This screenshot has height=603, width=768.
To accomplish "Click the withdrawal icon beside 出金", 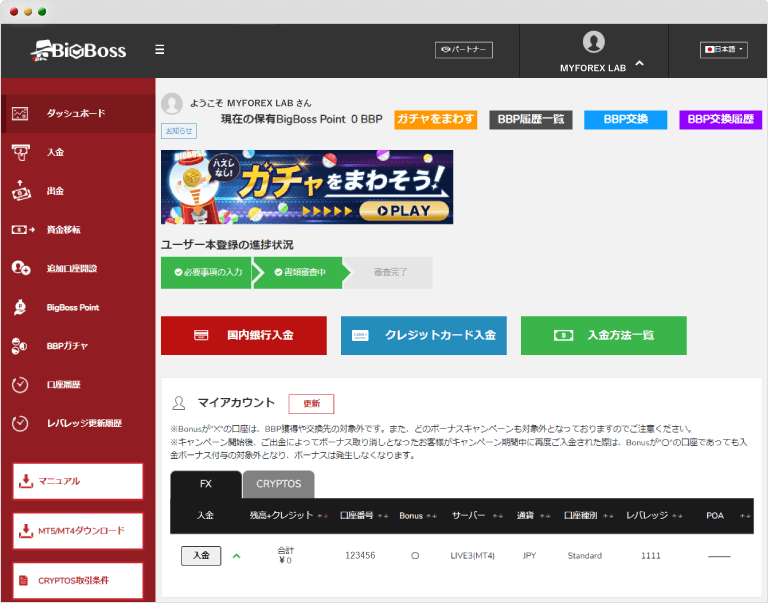I will click(21, 191).
